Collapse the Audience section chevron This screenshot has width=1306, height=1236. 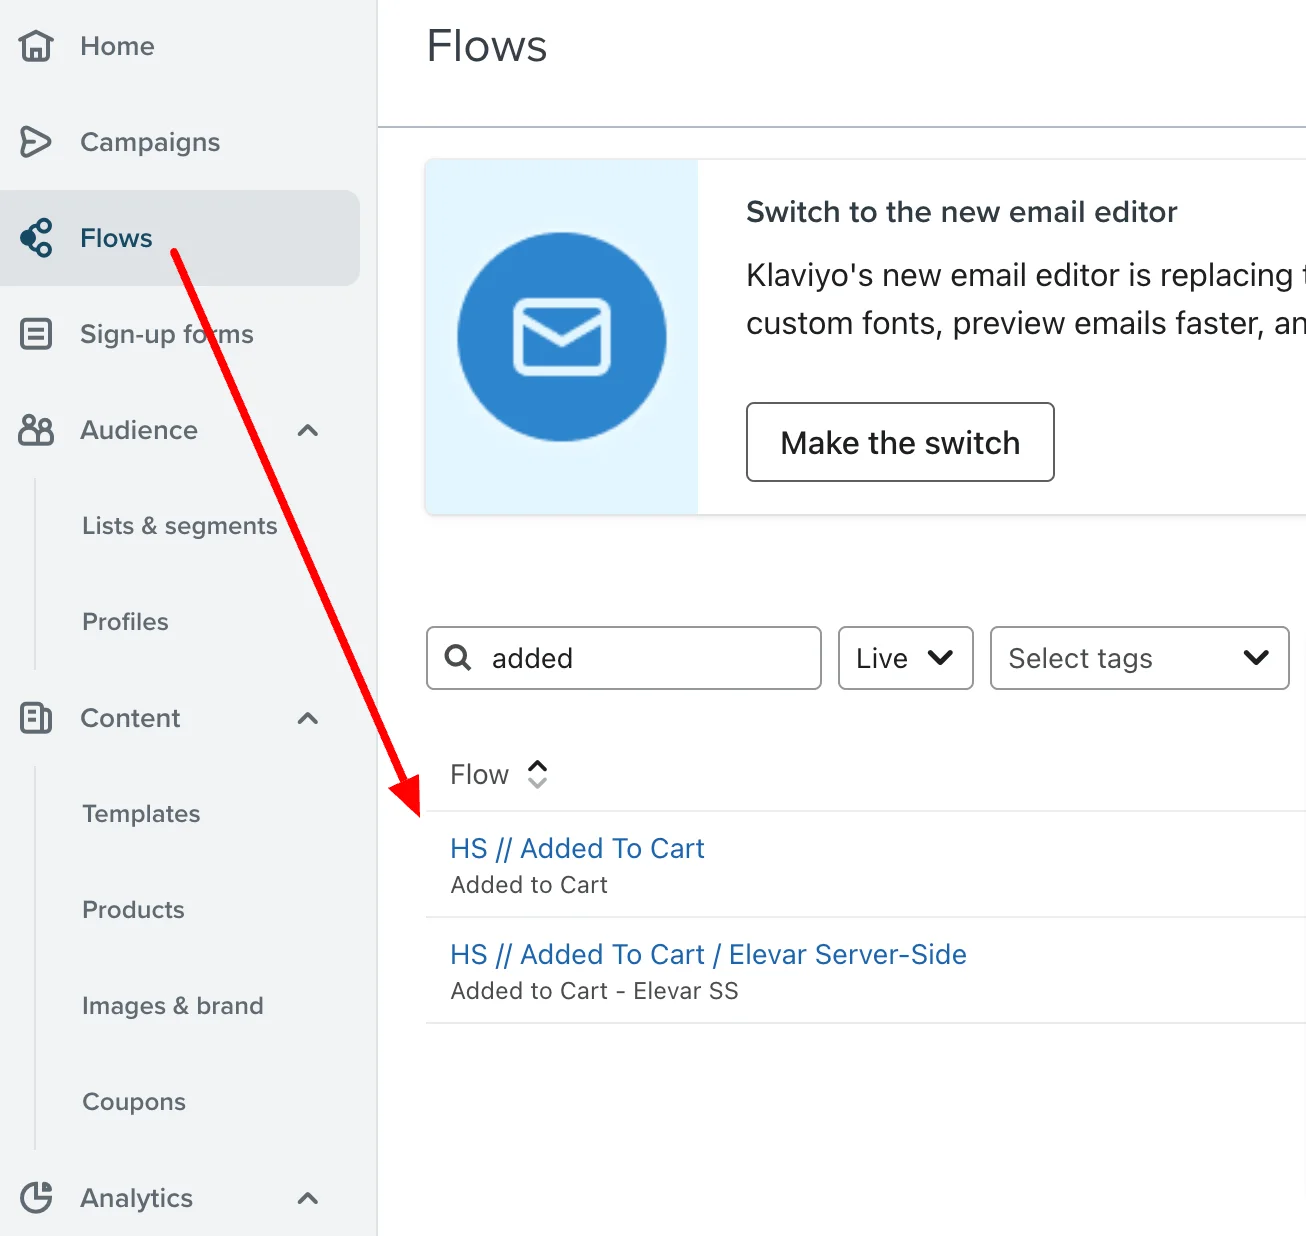click(308, 430)
